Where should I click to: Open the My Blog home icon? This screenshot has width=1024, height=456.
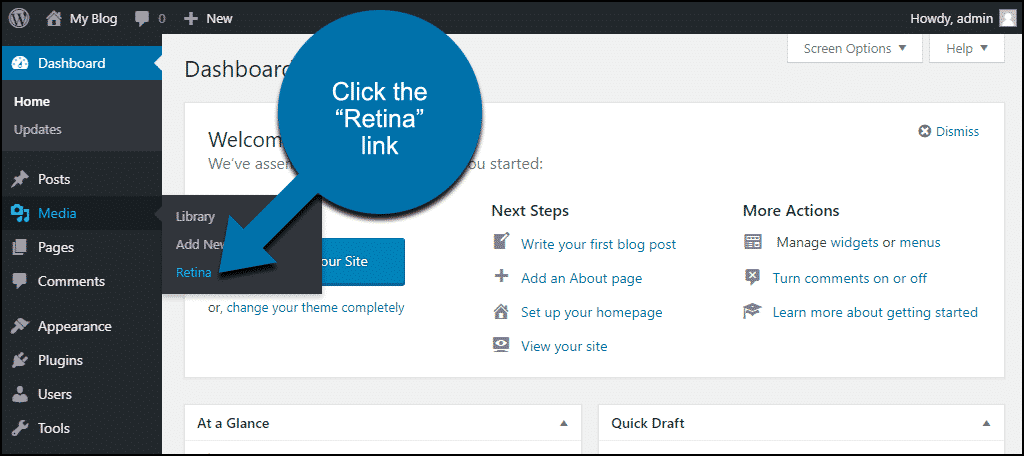point(55,19)
